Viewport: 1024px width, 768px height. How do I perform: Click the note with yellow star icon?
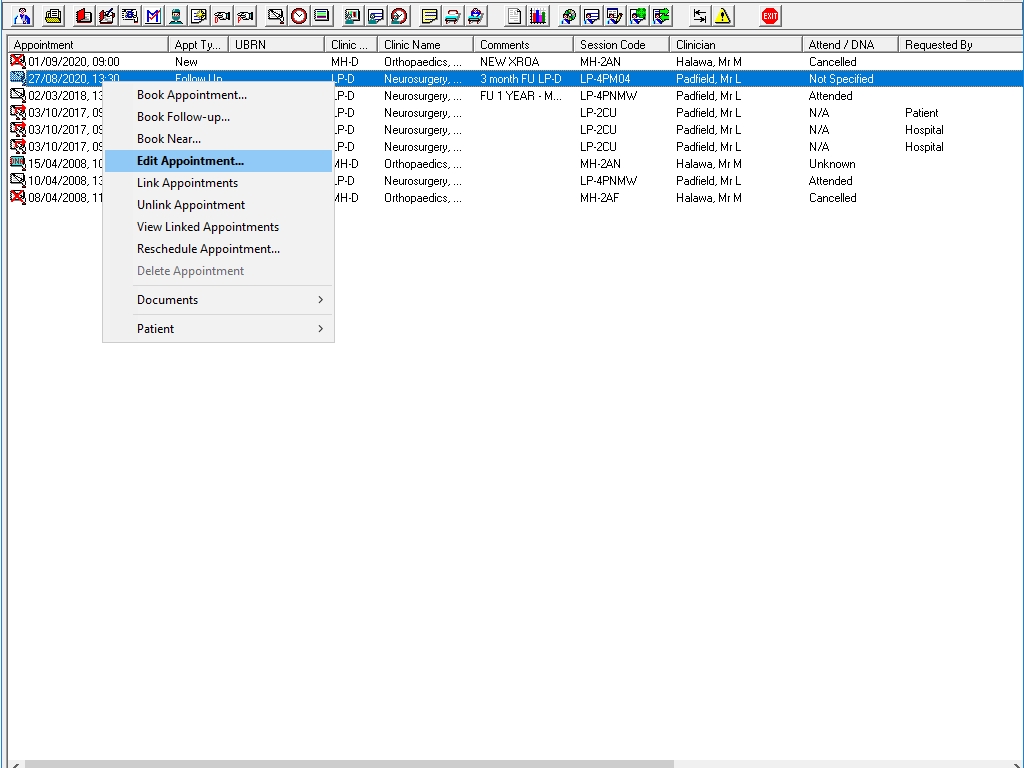[x=199, y=16]
